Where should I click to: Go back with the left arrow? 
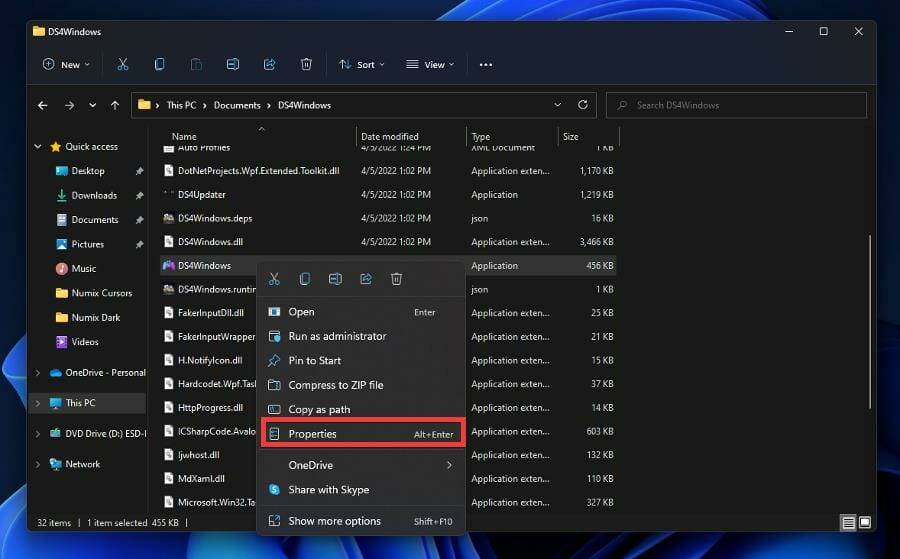pos(42,105)
